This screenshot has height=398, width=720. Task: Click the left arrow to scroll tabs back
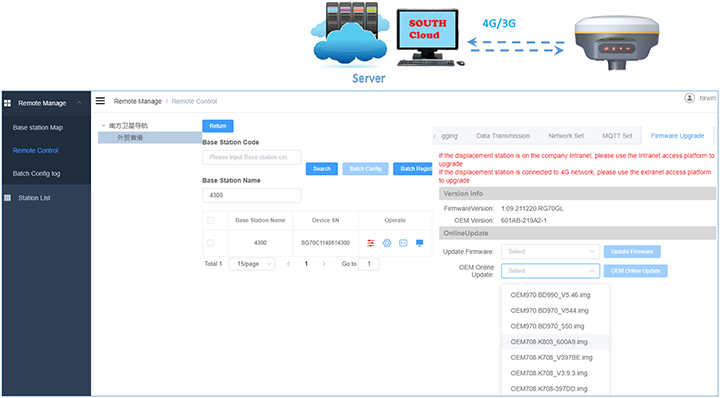coord(435,136)
